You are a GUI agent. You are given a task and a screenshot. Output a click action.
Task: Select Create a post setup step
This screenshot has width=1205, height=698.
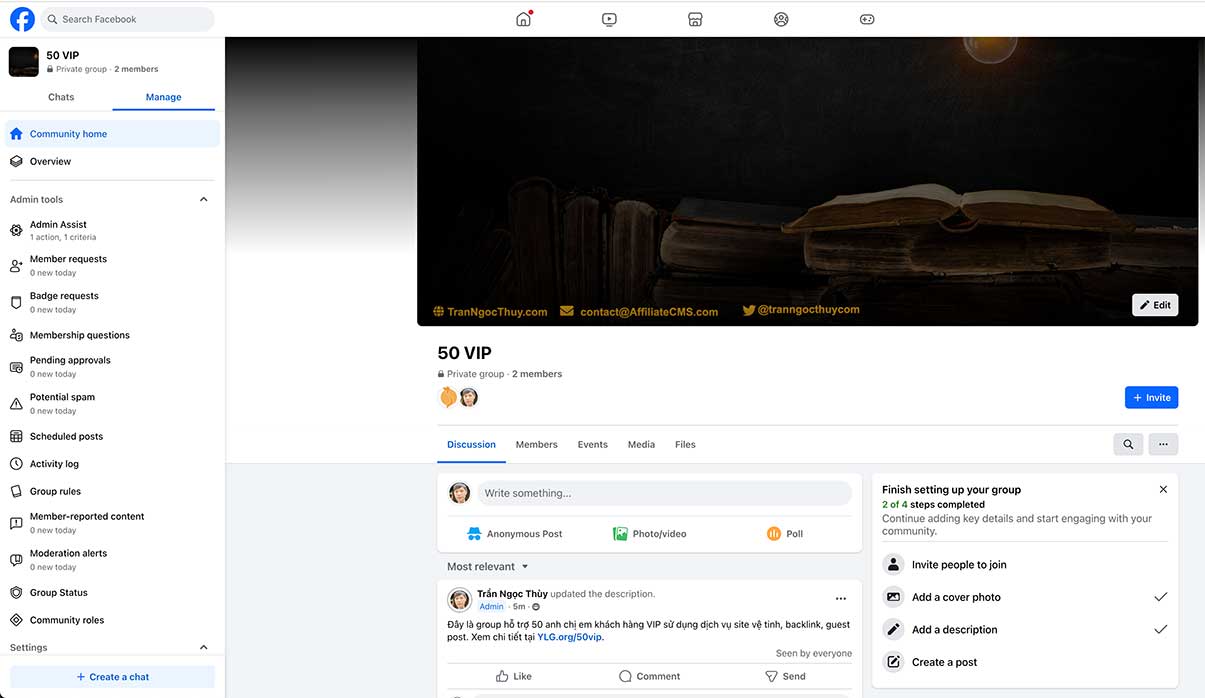(1025, 662)
